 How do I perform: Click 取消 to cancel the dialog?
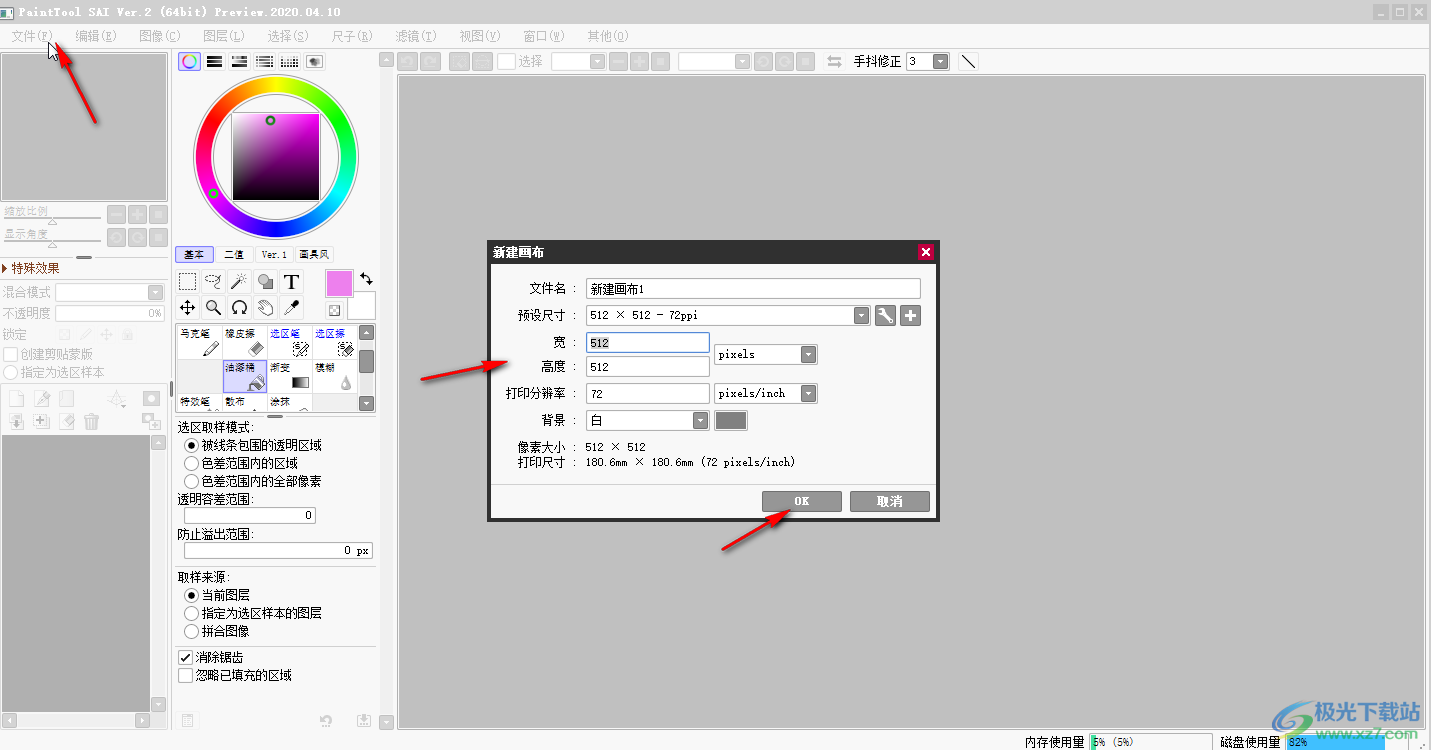(x=890, y=502)
